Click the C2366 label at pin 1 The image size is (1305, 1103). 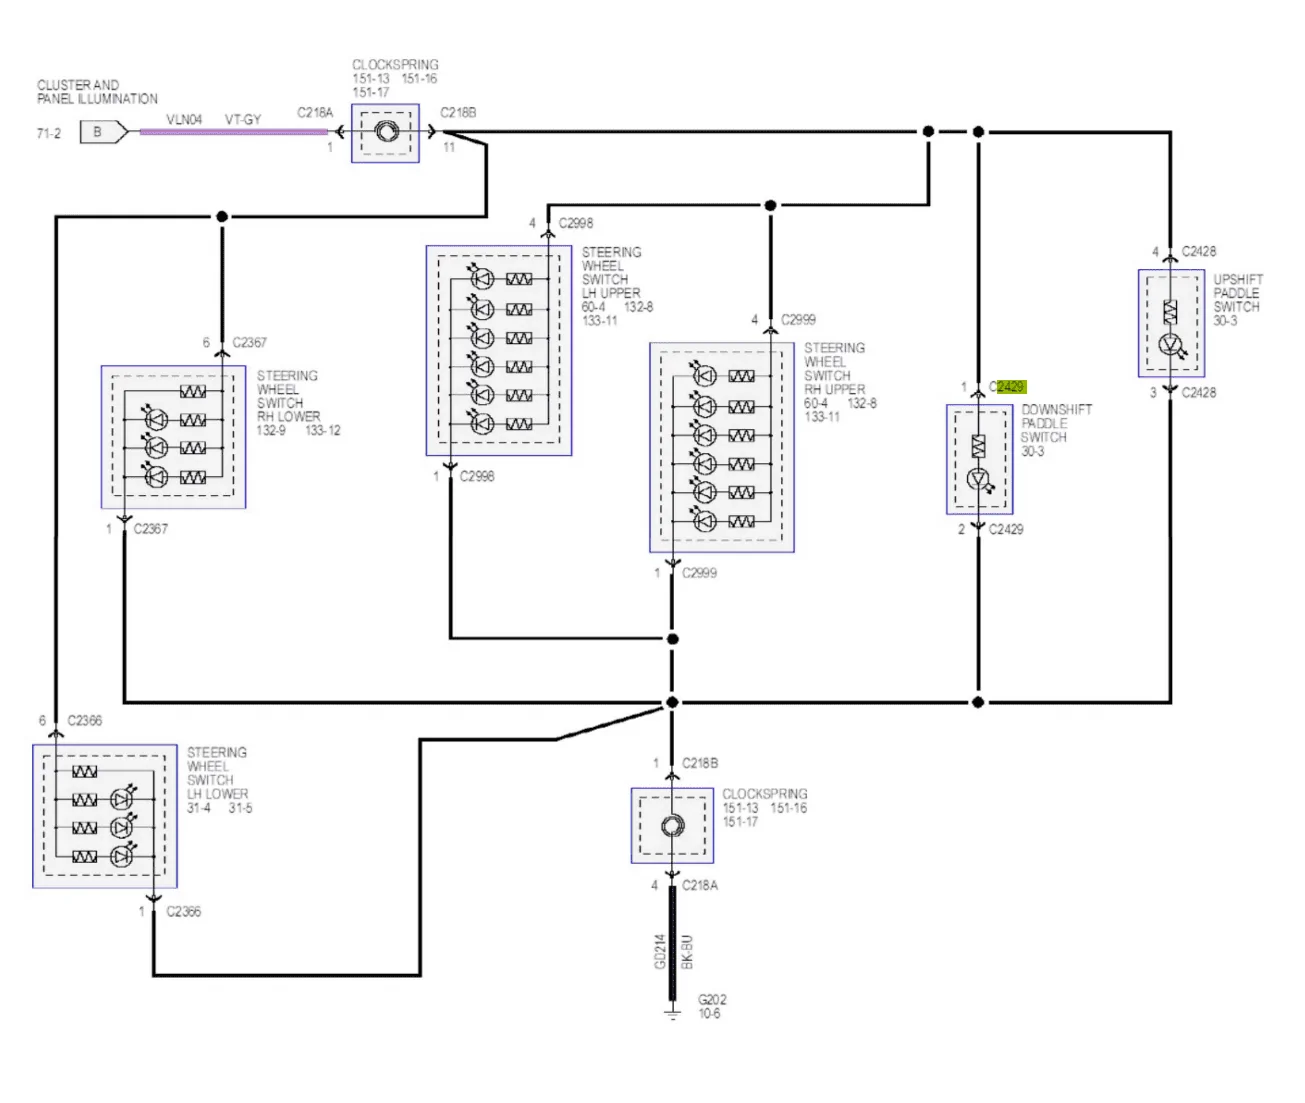(x=184, y=911)
